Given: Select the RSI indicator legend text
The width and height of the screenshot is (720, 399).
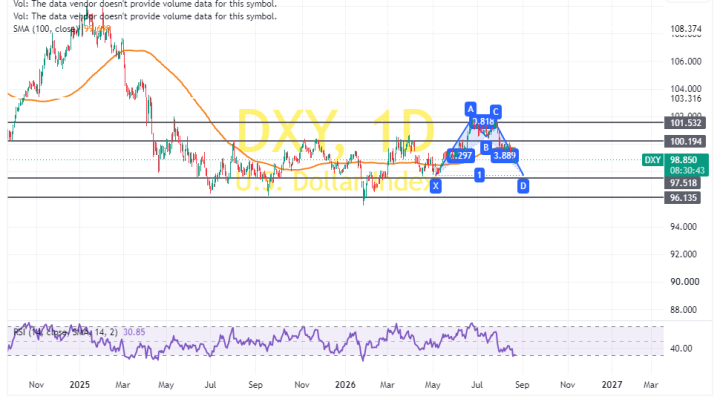Looking at the screenshot, I should pyautogui.click(x=79, y=332).
